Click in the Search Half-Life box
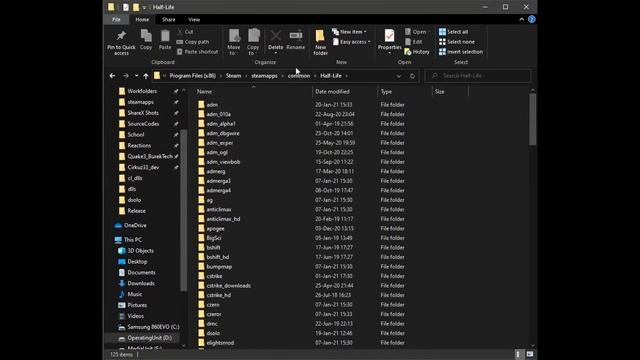Screen dimensions: 640x360 pyautogui.click(x=478, y=76)
